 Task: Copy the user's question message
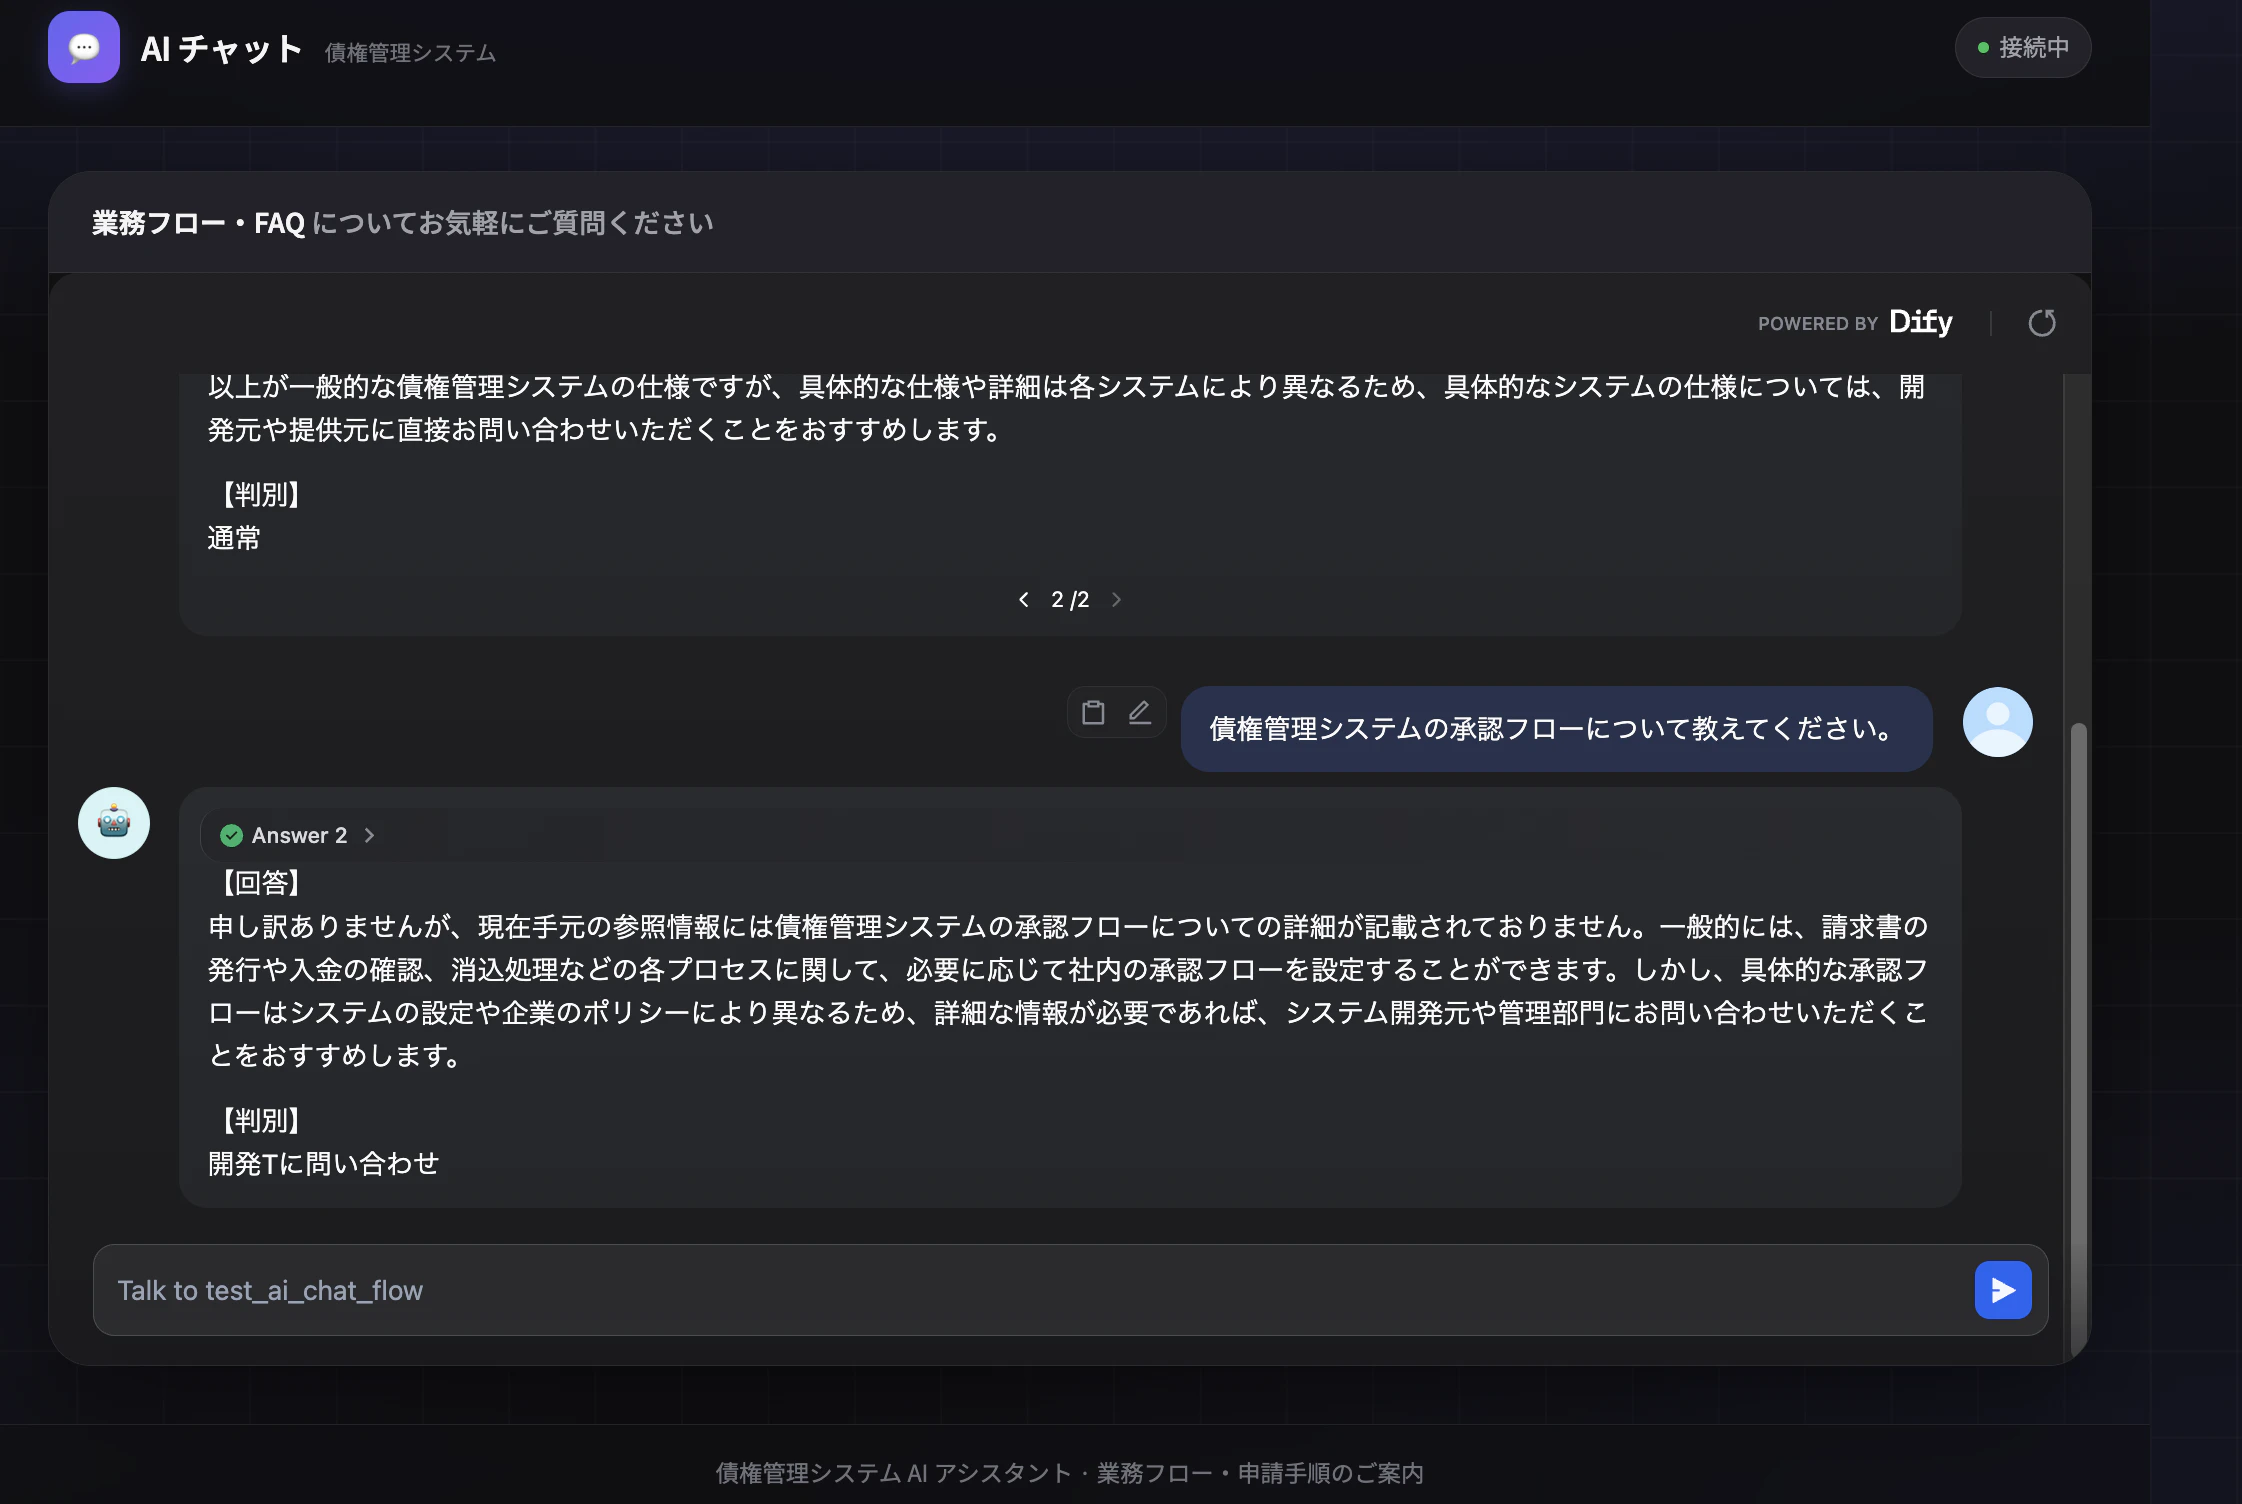pos(1095,712)
